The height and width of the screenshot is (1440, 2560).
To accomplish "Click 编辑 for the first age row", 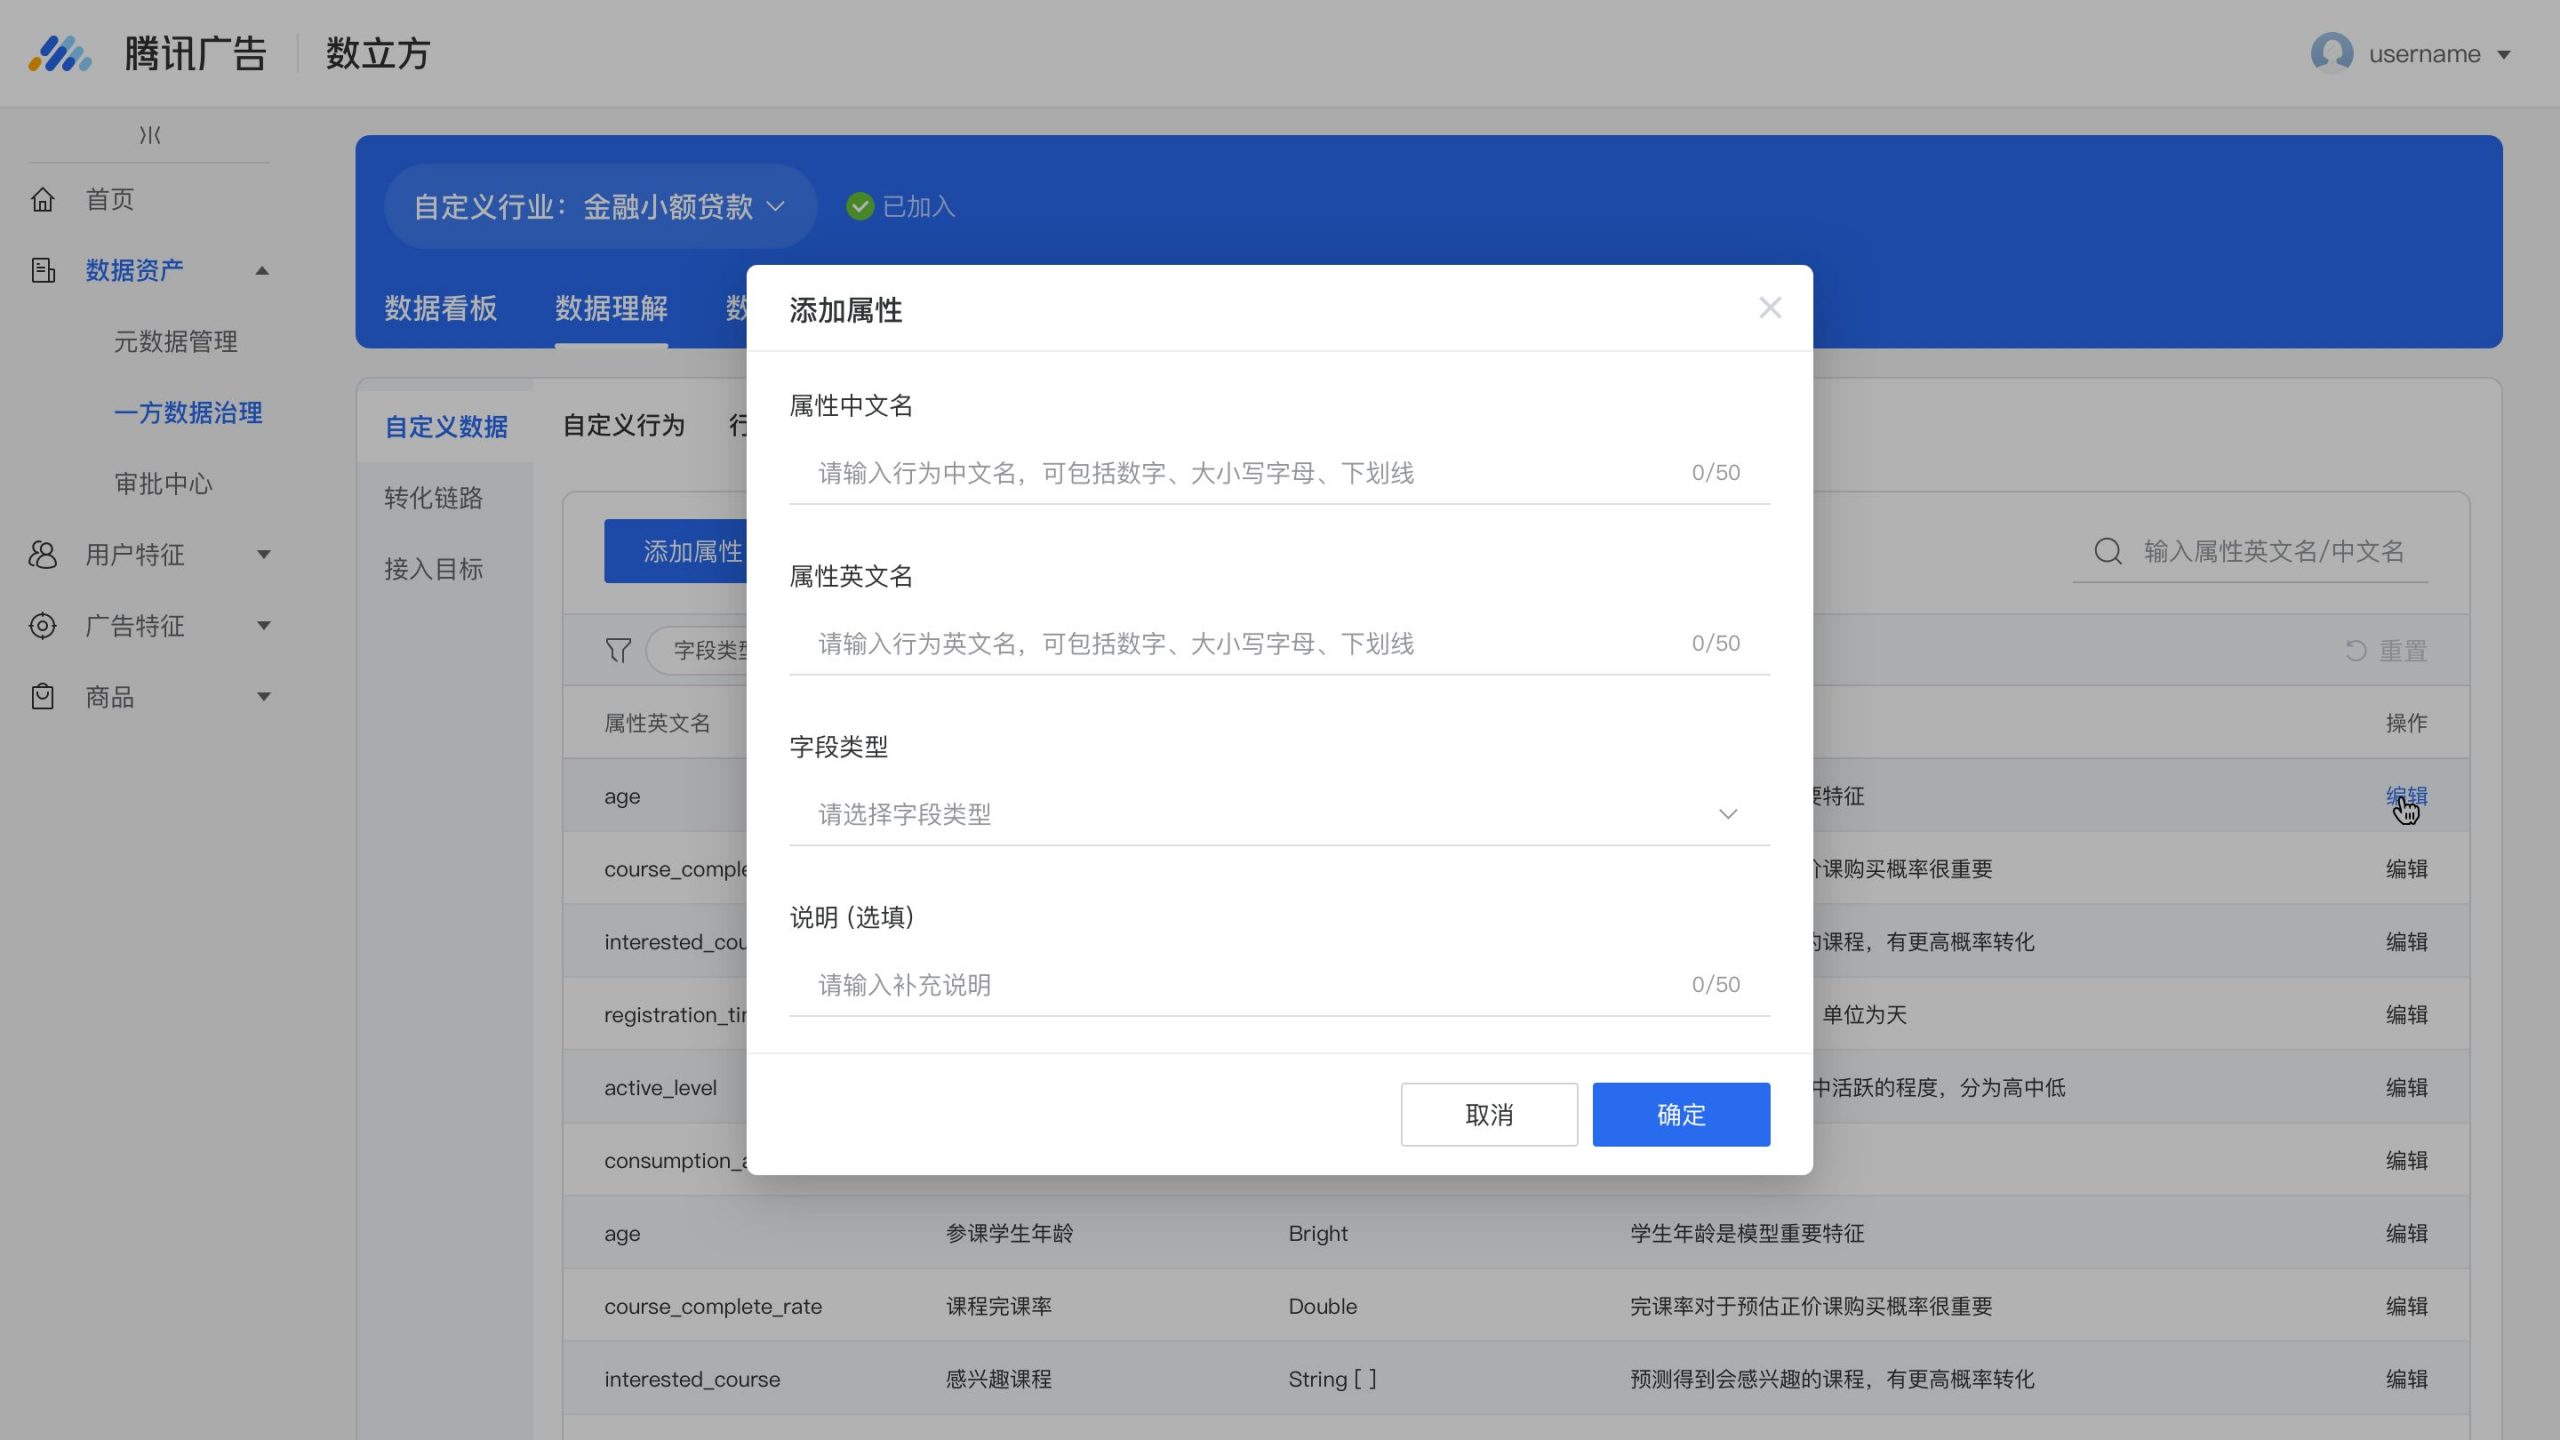I will 2406,796.
